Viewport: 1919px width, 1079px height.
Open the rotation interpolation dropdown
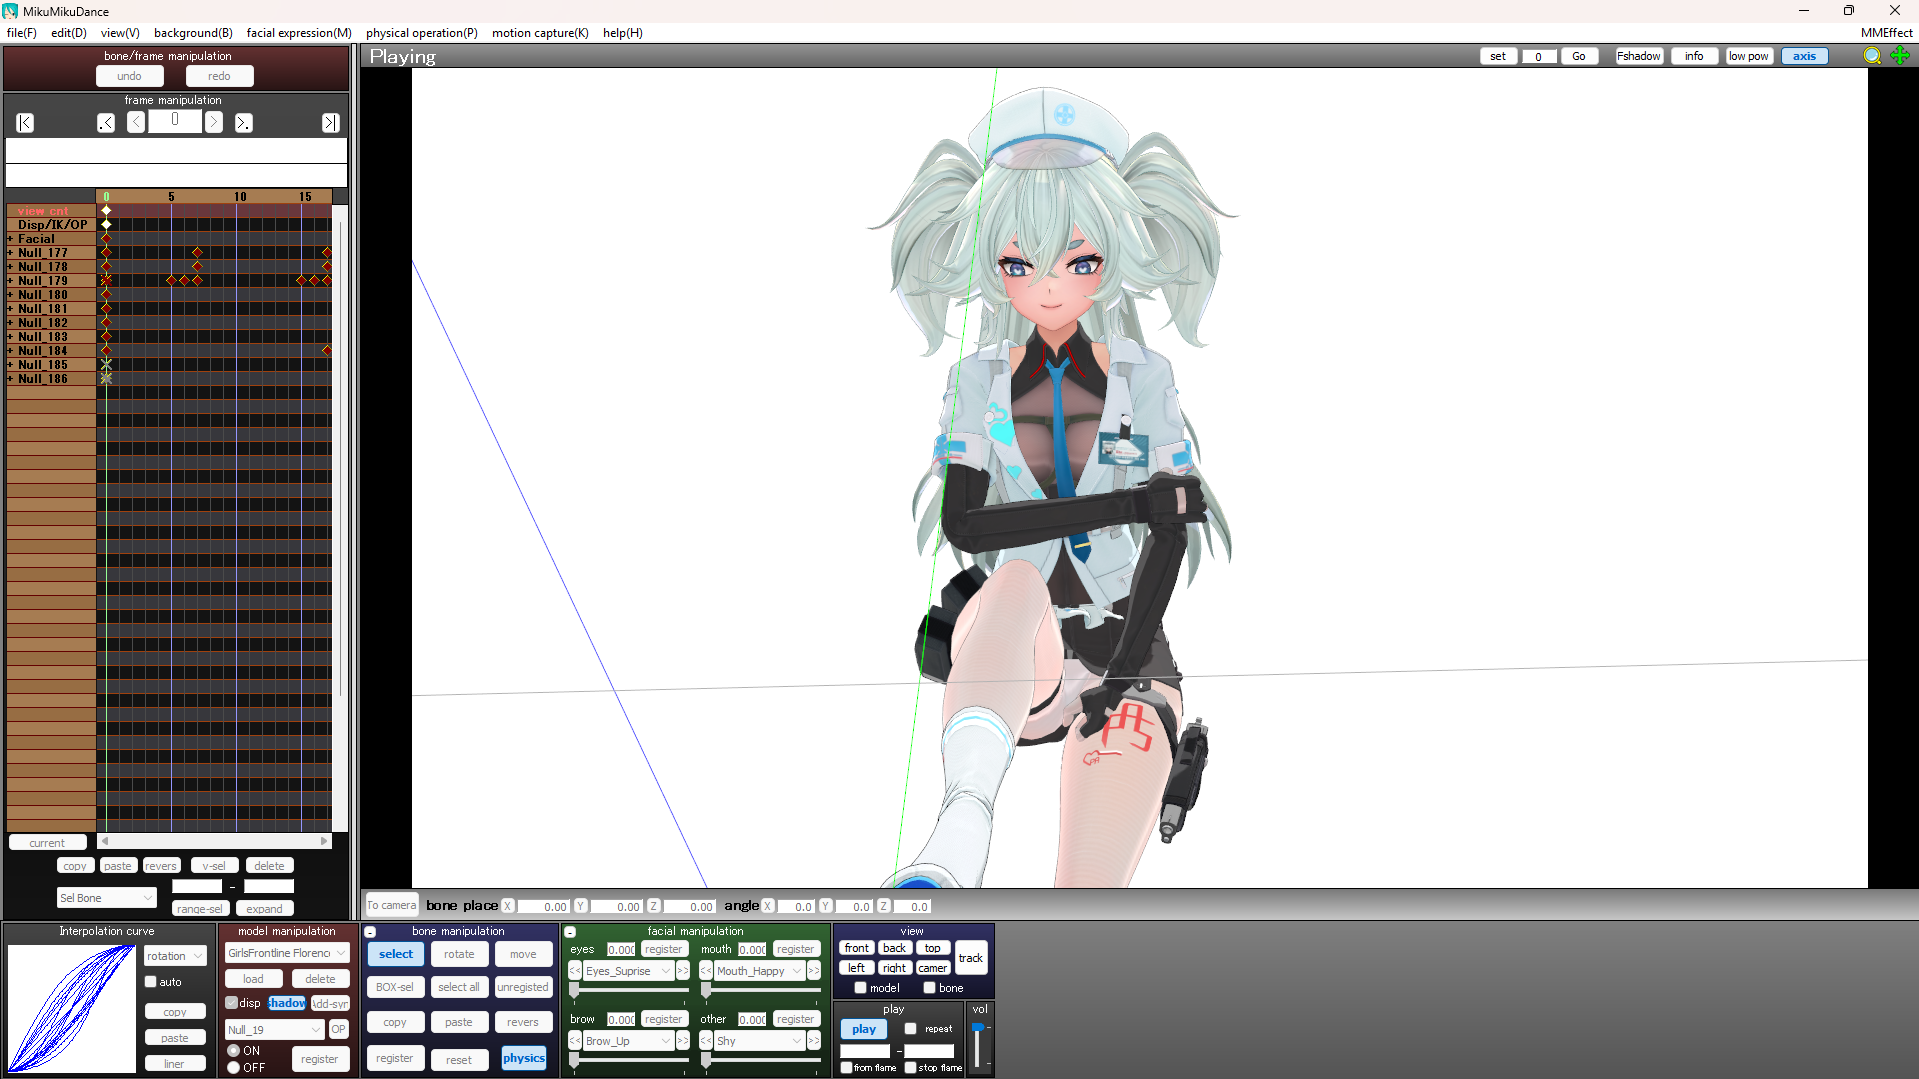pos(175,956)
